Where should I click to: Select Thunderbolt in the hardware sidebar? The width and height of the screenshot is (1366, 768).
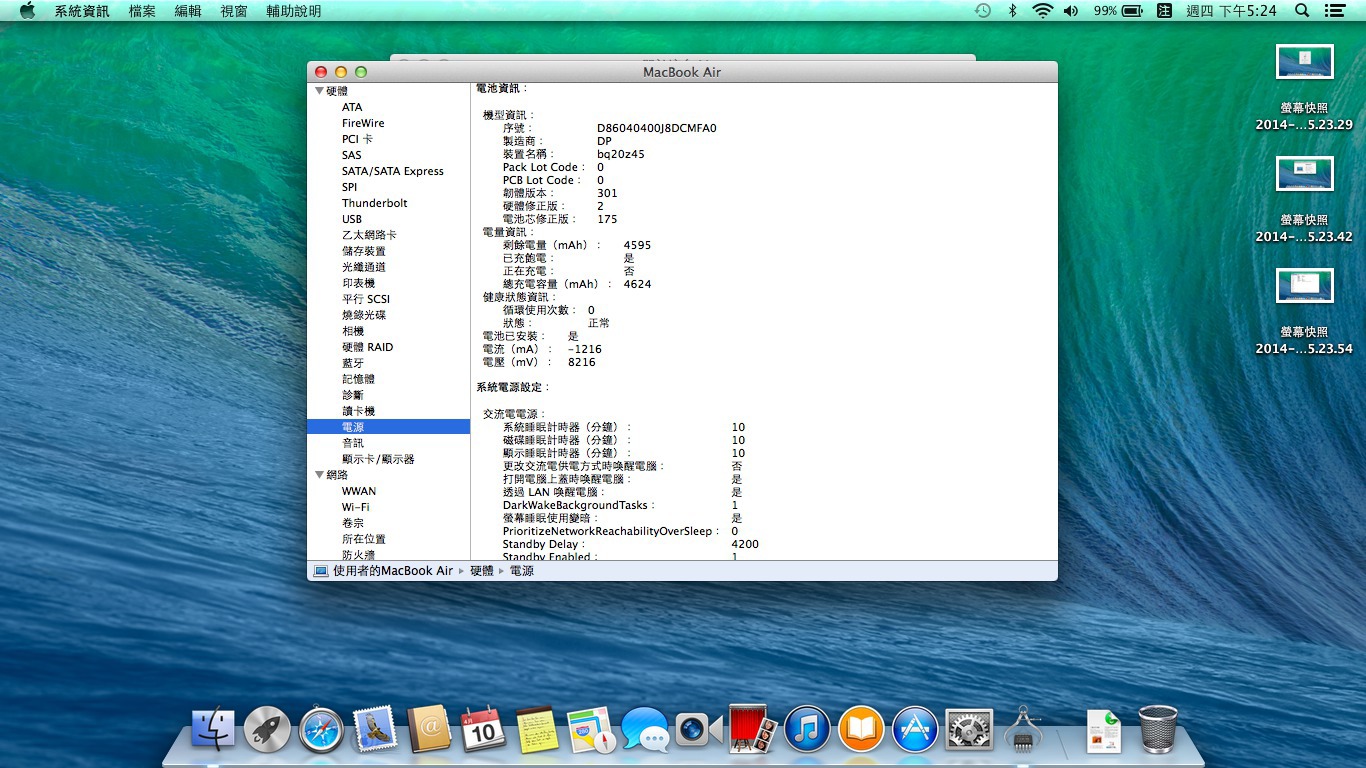point(374,203)
